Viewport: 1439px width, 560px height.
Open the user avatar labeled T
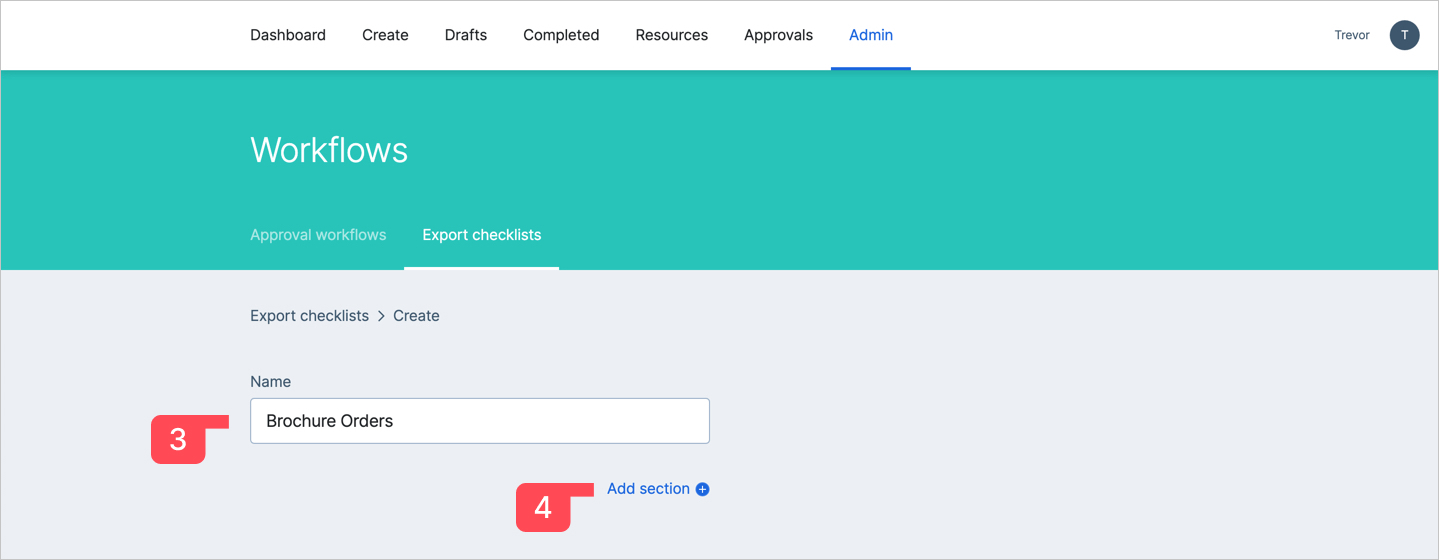click(1404, 35)
